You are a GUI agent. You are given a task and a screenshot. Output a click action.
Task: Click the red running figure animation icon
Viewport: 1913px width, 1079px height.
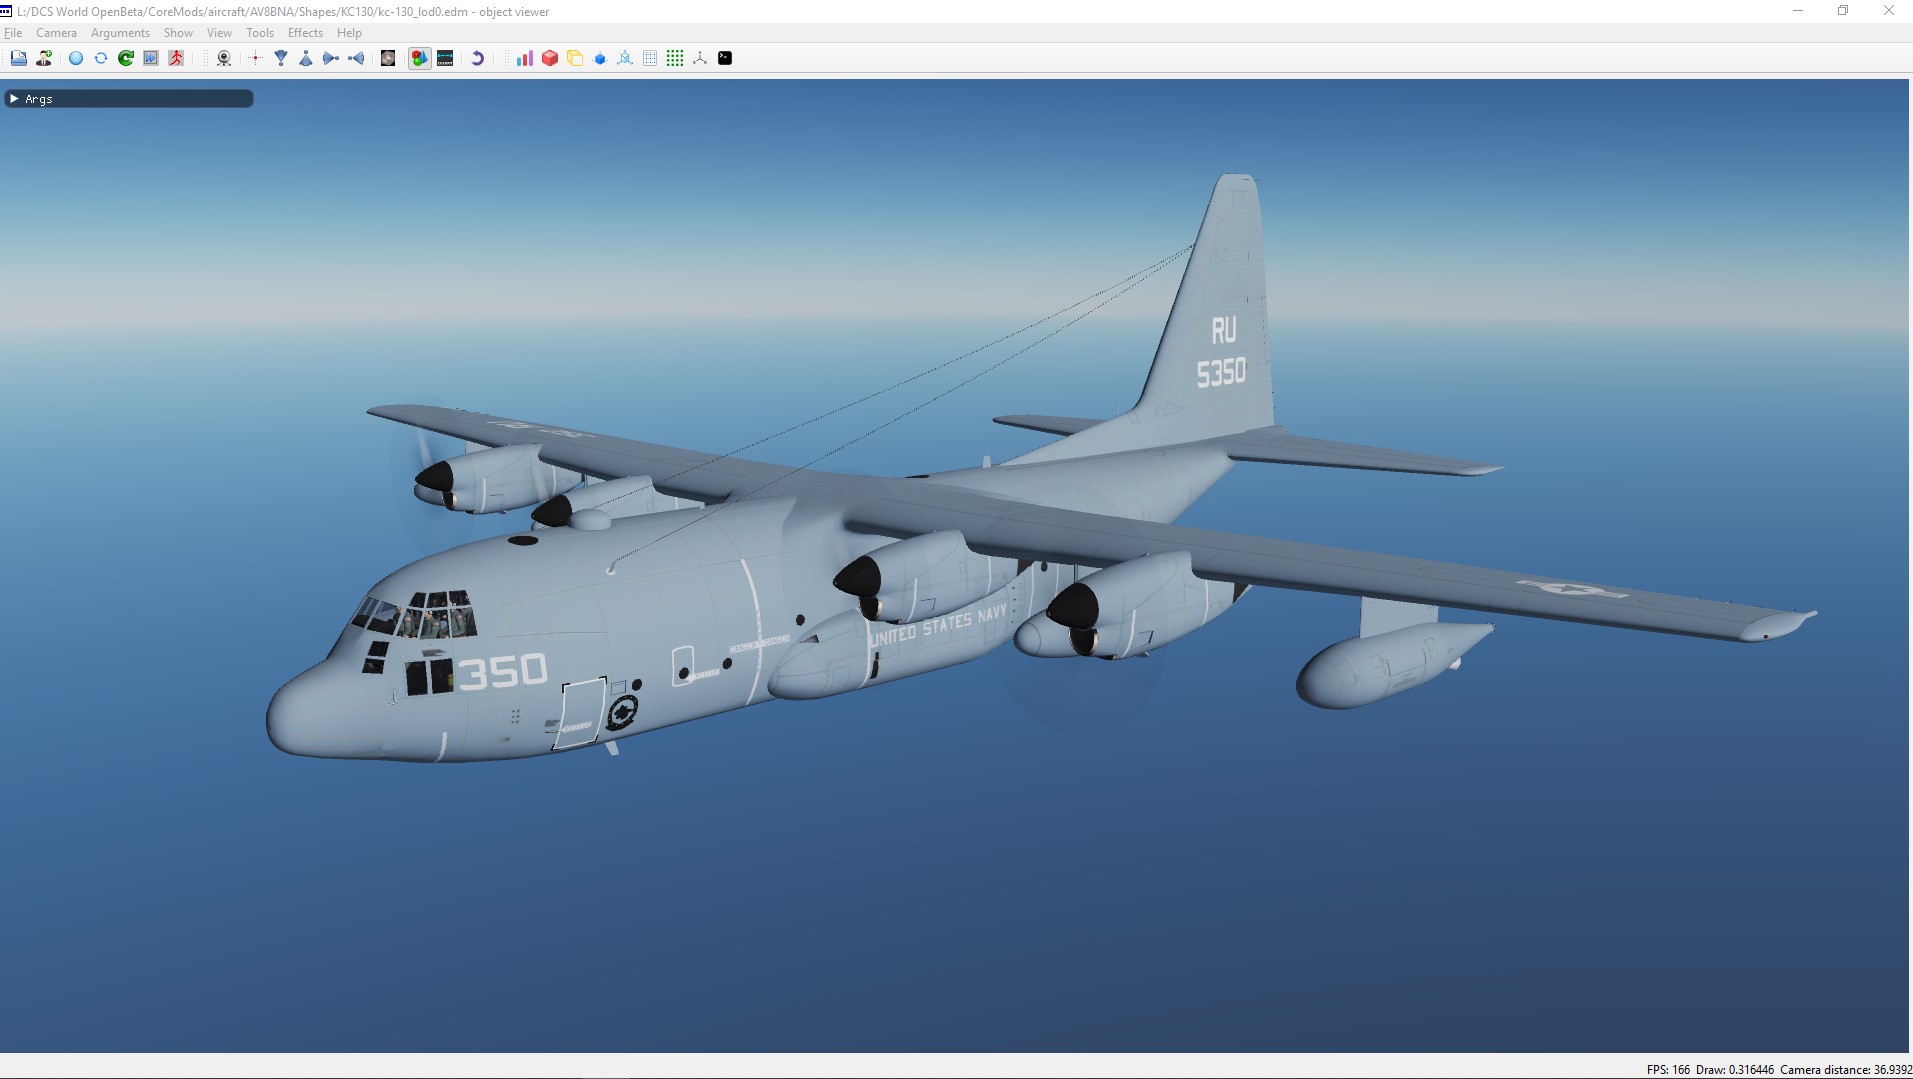(176, 58)
